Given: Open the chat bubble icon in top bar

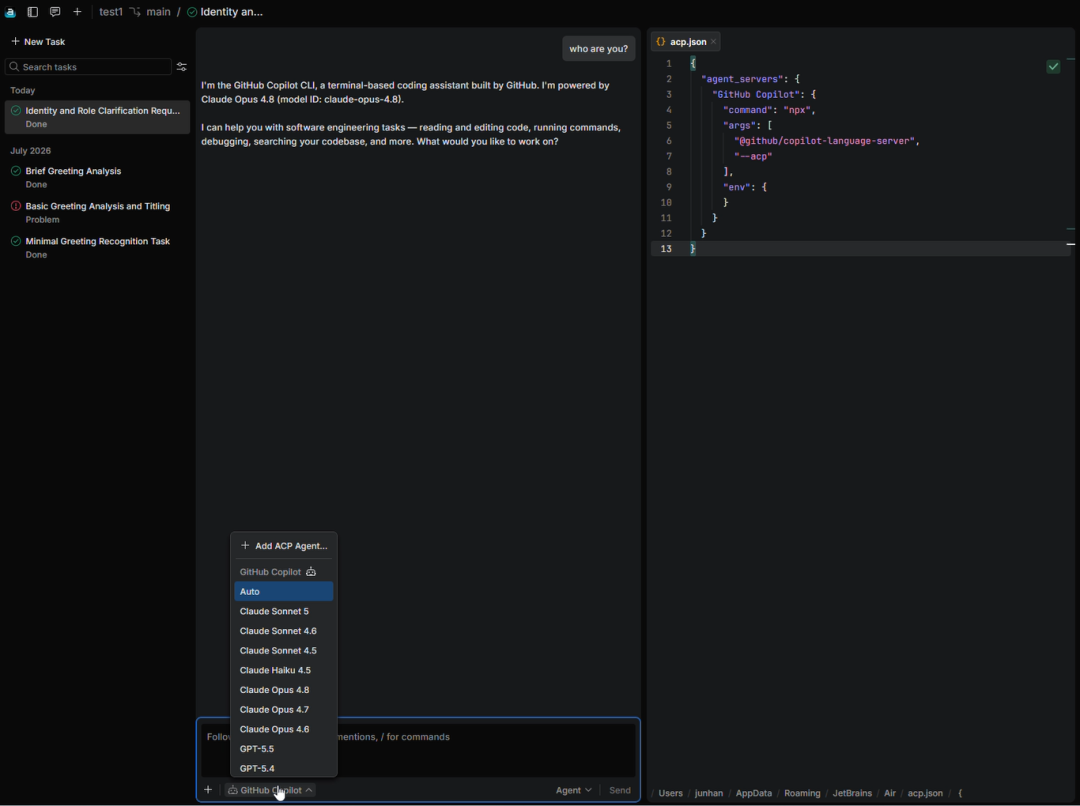Looking at the screenshot, I should click(x=55, y=12).
